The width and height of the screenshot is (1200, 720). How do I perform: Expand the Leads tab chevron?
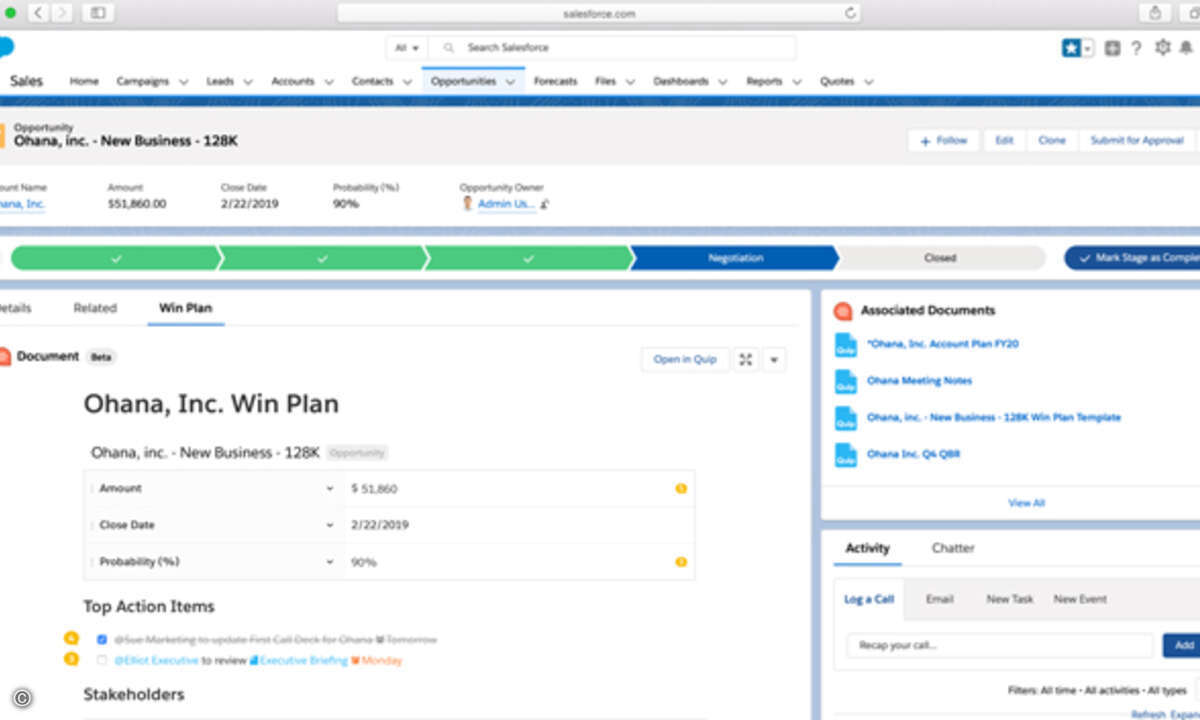[x=247, y=82]
